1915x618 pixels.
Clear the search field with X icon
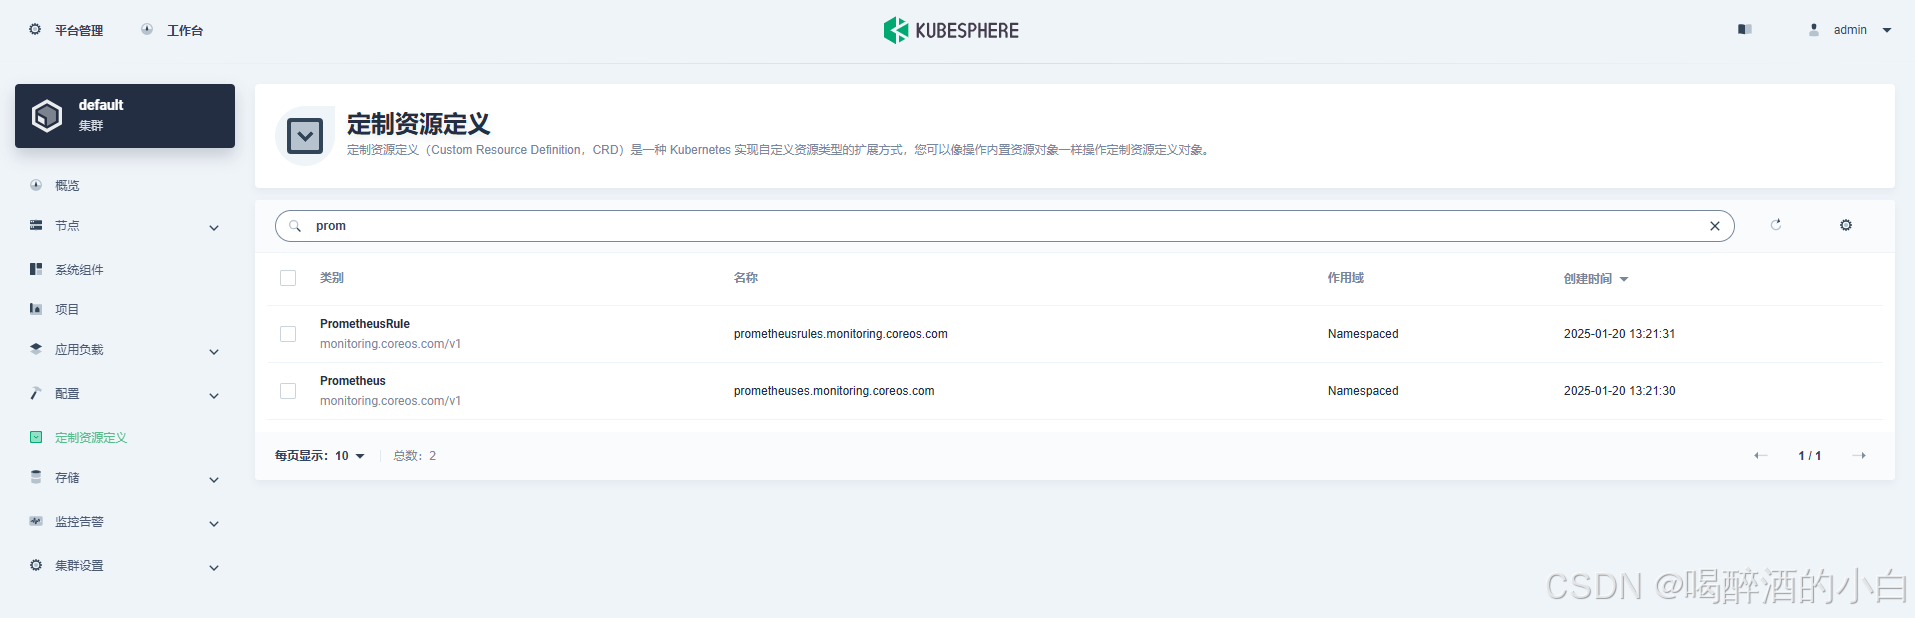(x=1715, y=226)
